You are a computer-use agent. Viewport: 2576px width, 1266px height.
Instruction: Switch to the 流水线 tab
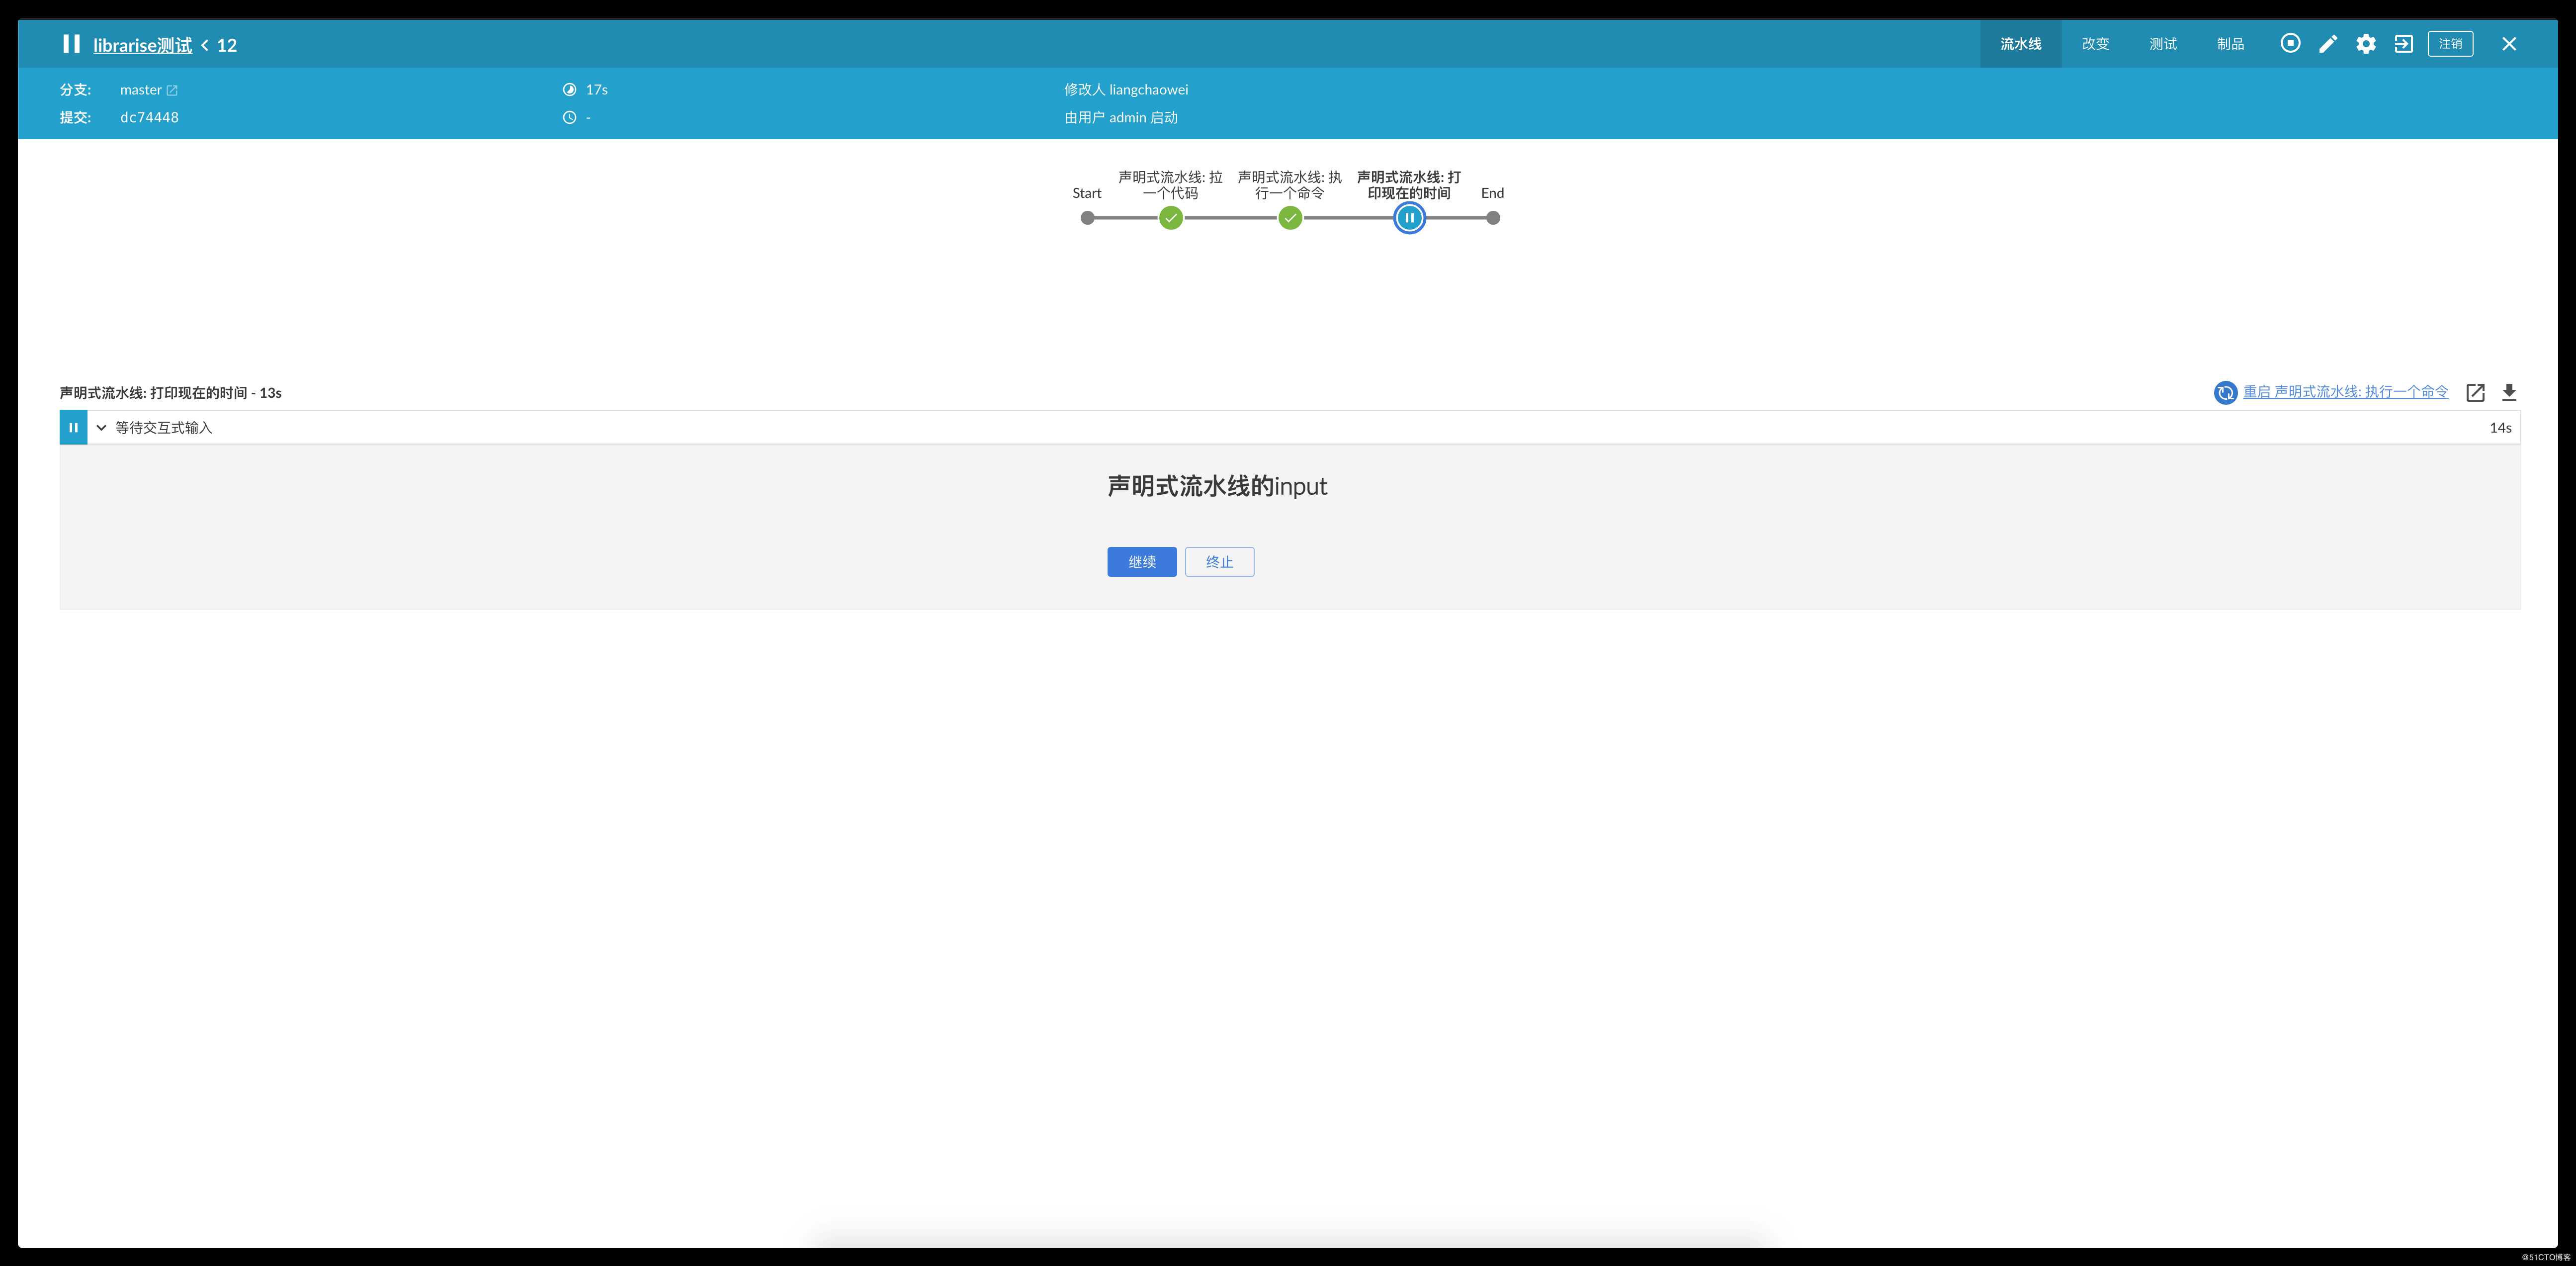coord(2021,44)
